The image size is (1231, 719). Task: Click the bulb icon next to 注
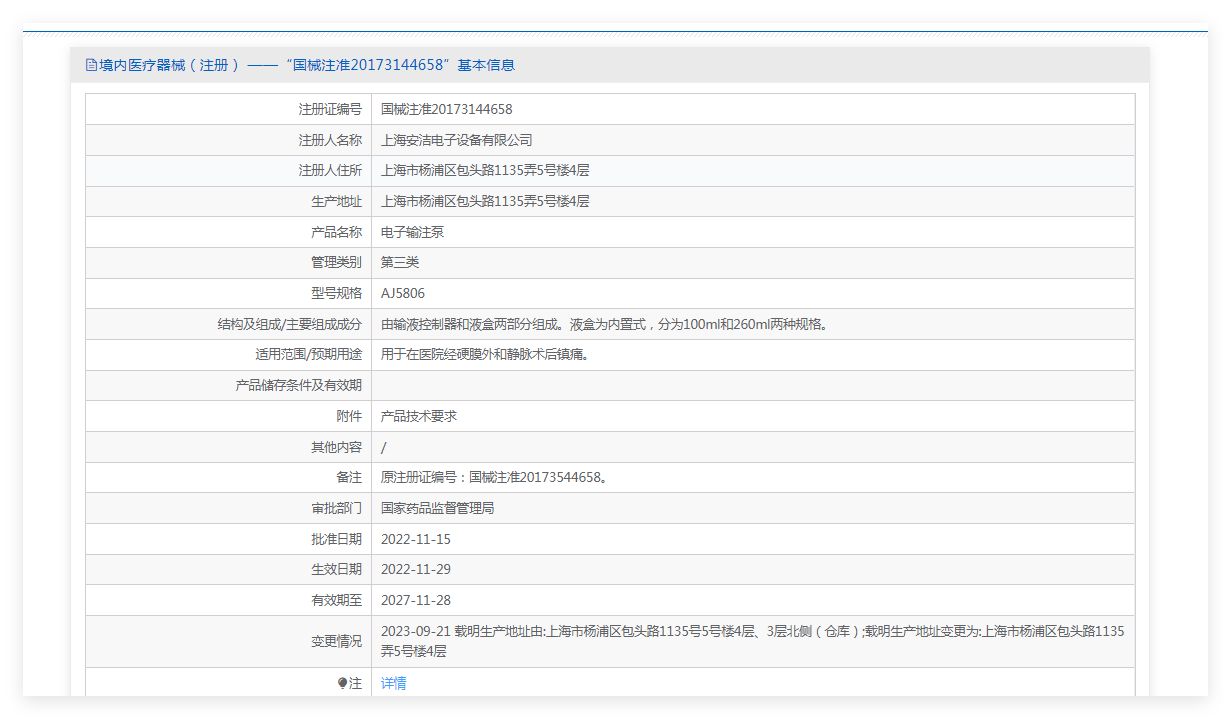coord(342,683)
